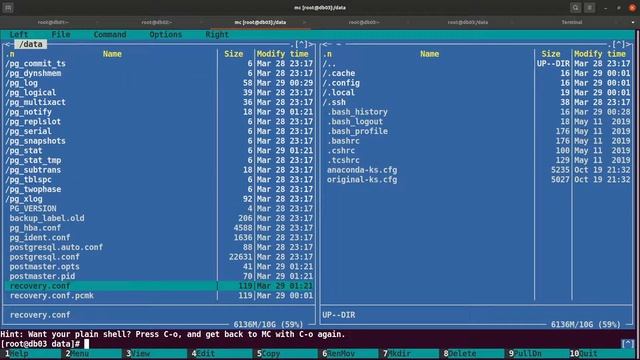Select the postmaster.pid file
The width and height of the screenshot is (640, 360).
pos(159,276)
